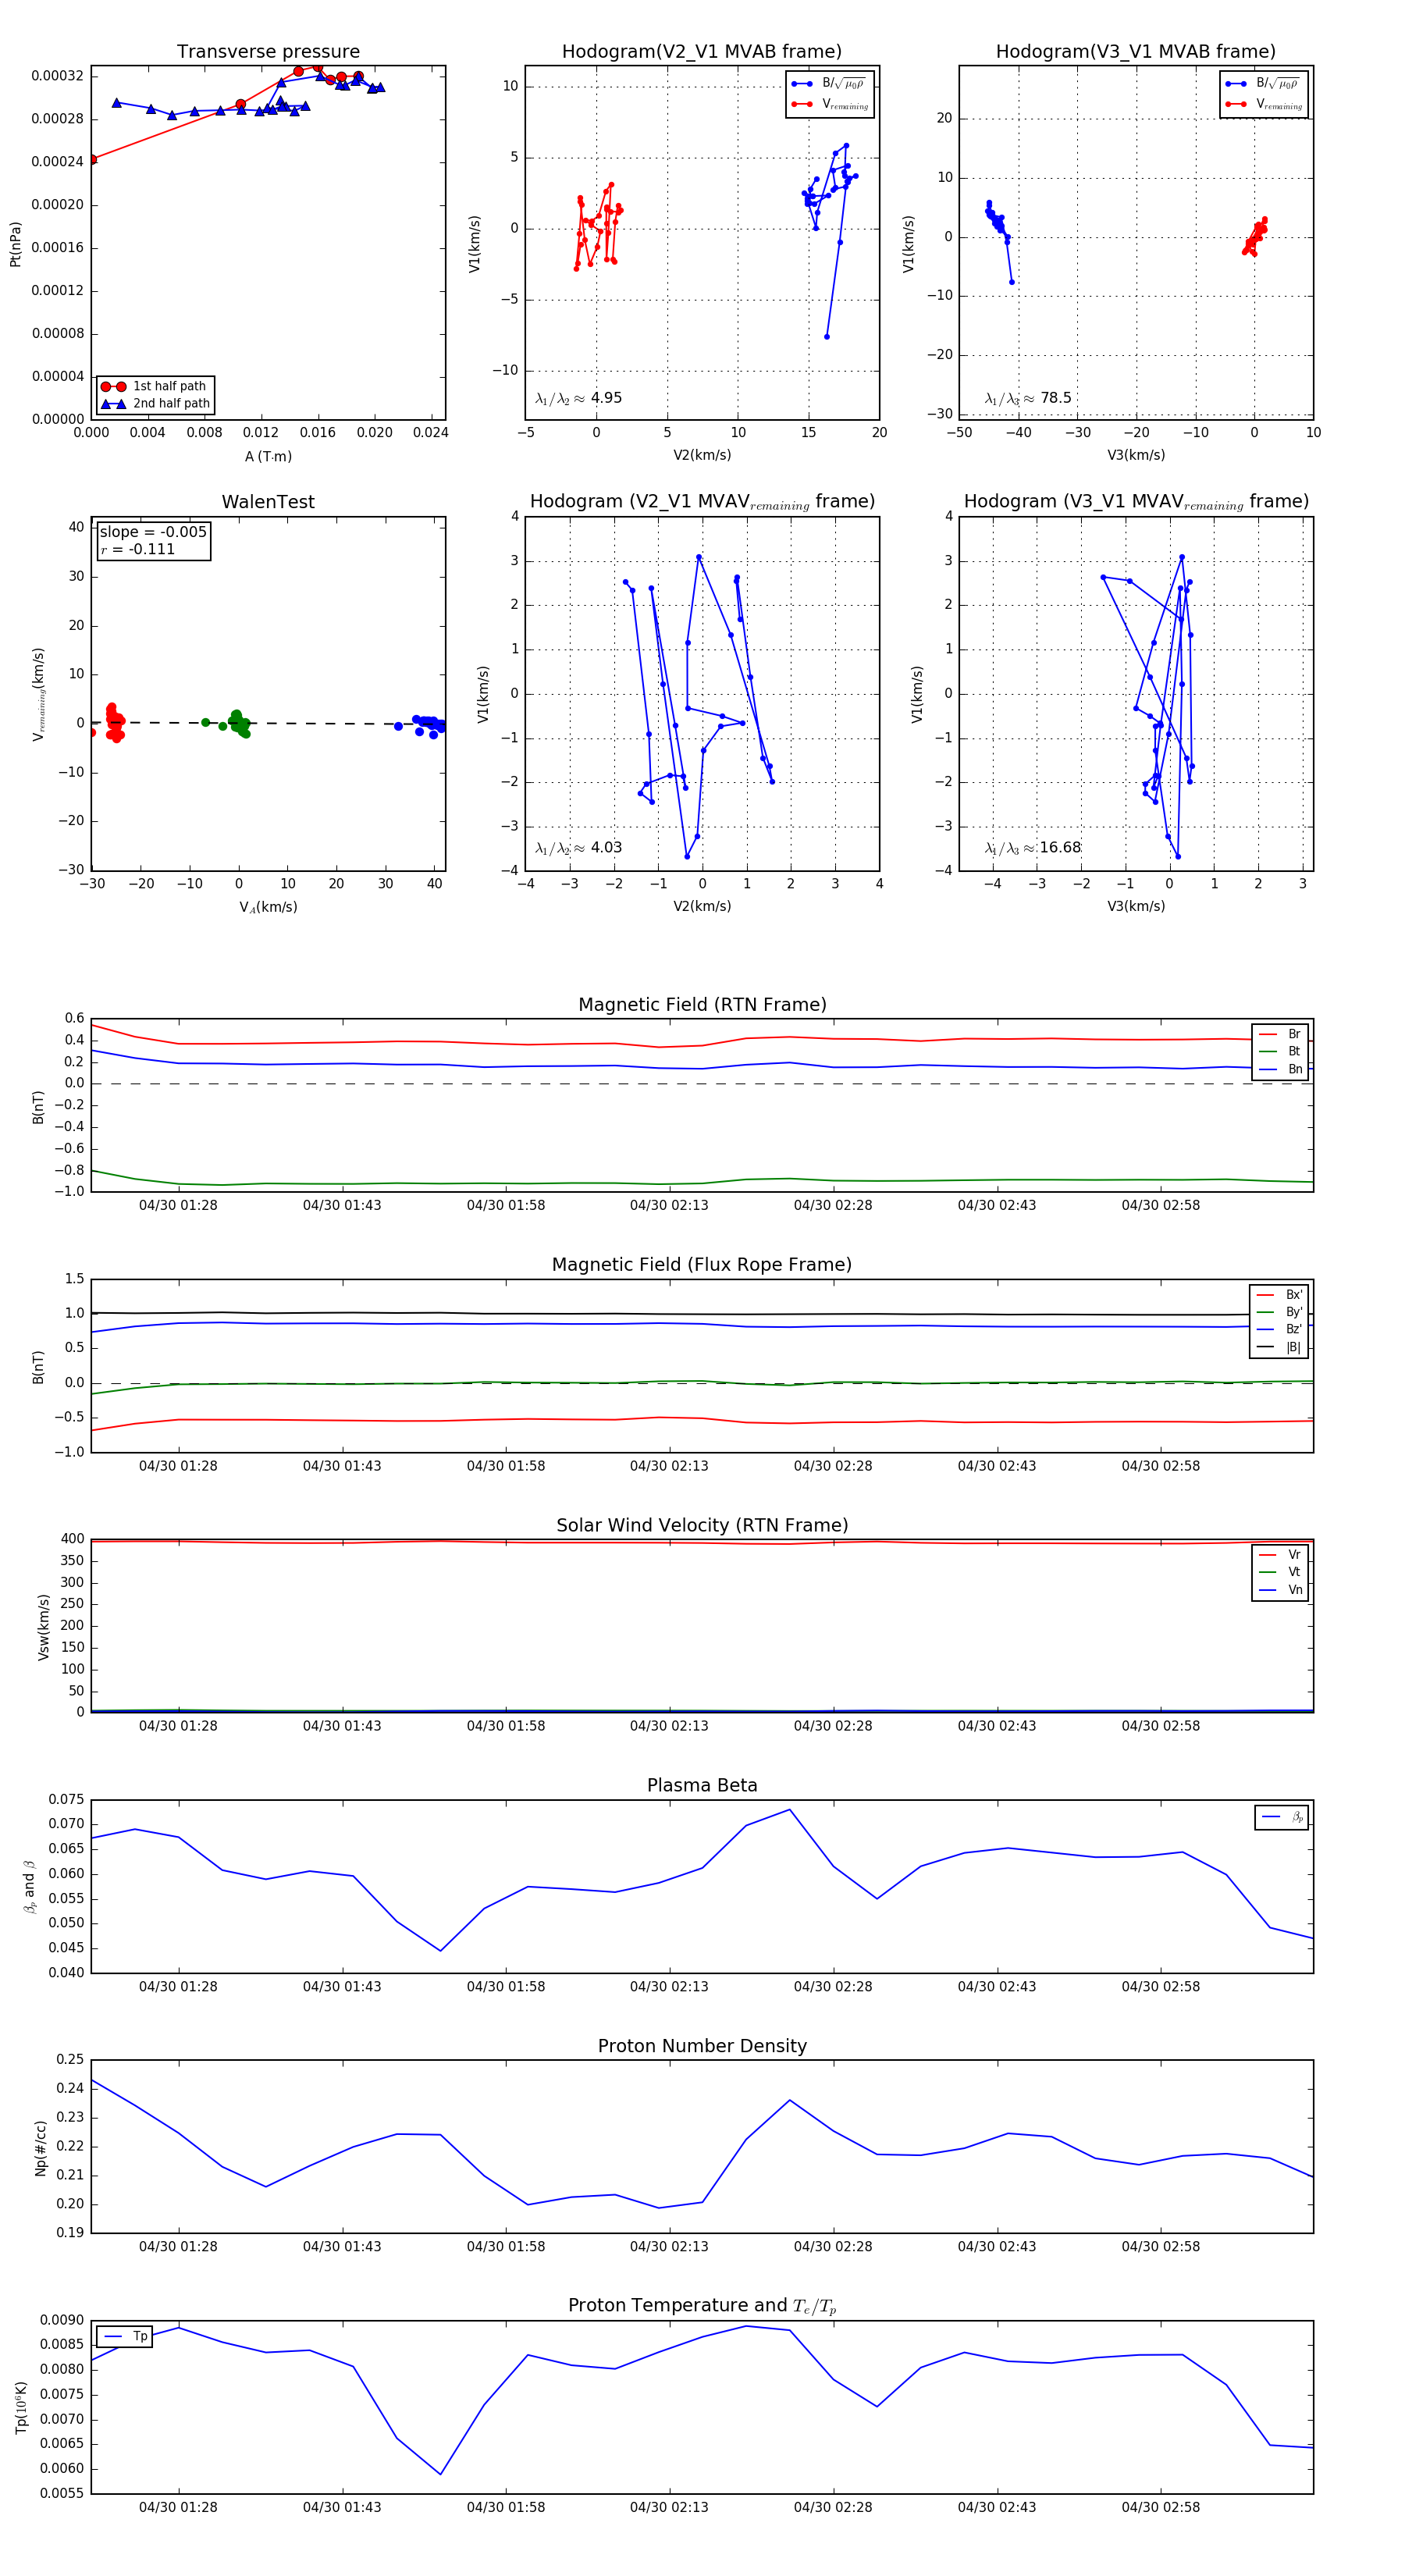The image size is (1405, 2576).
Task: Click the eigenvalue ratio text '16.68'
Action: (1060, 848)
